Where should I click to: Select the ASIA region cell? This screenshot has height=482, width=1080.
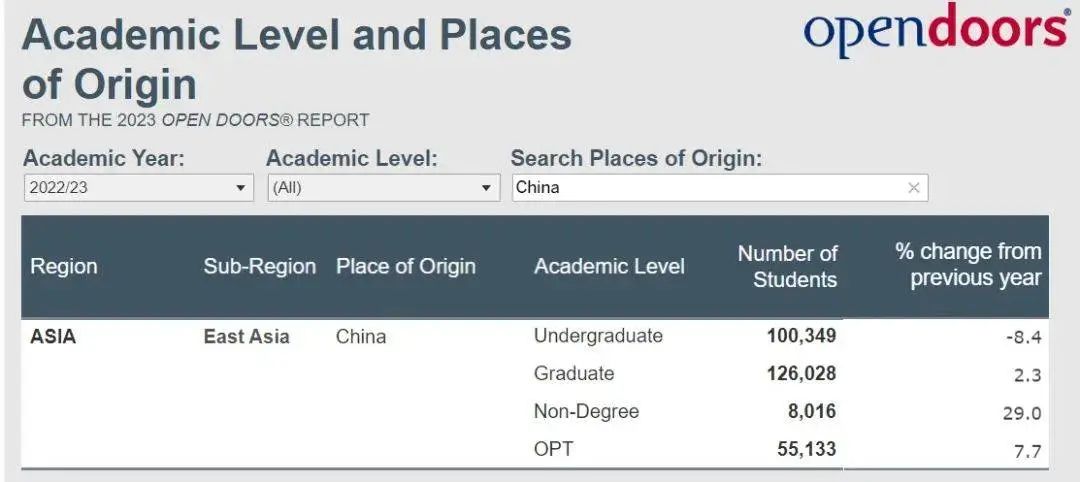pyautogui.click(x=53, y=337)
